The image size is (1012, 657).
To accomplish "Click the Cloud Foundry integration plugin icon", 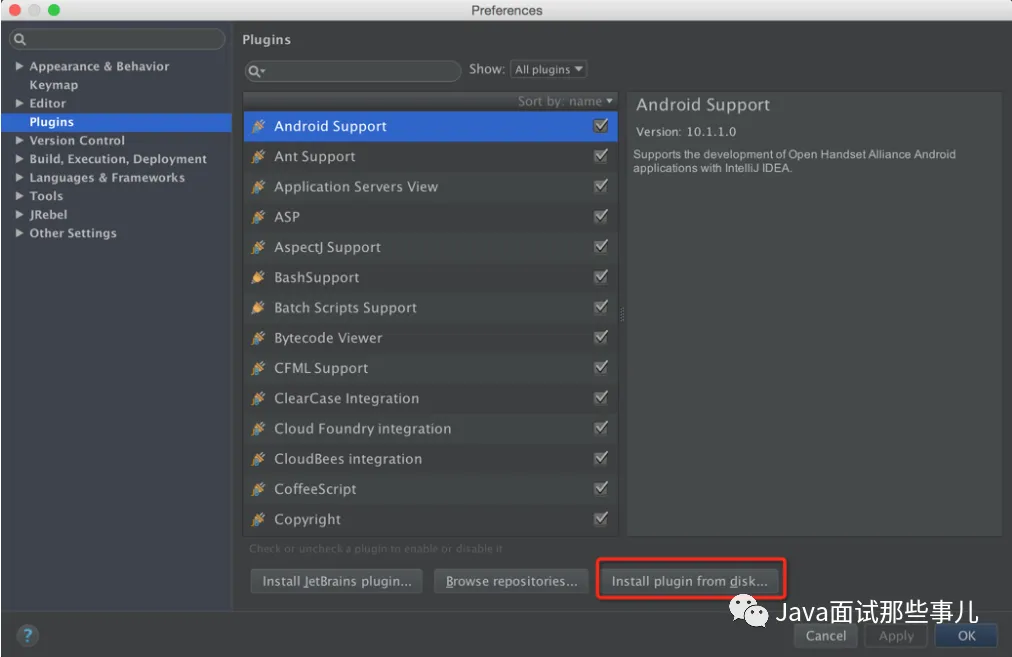I will [258, 429].
